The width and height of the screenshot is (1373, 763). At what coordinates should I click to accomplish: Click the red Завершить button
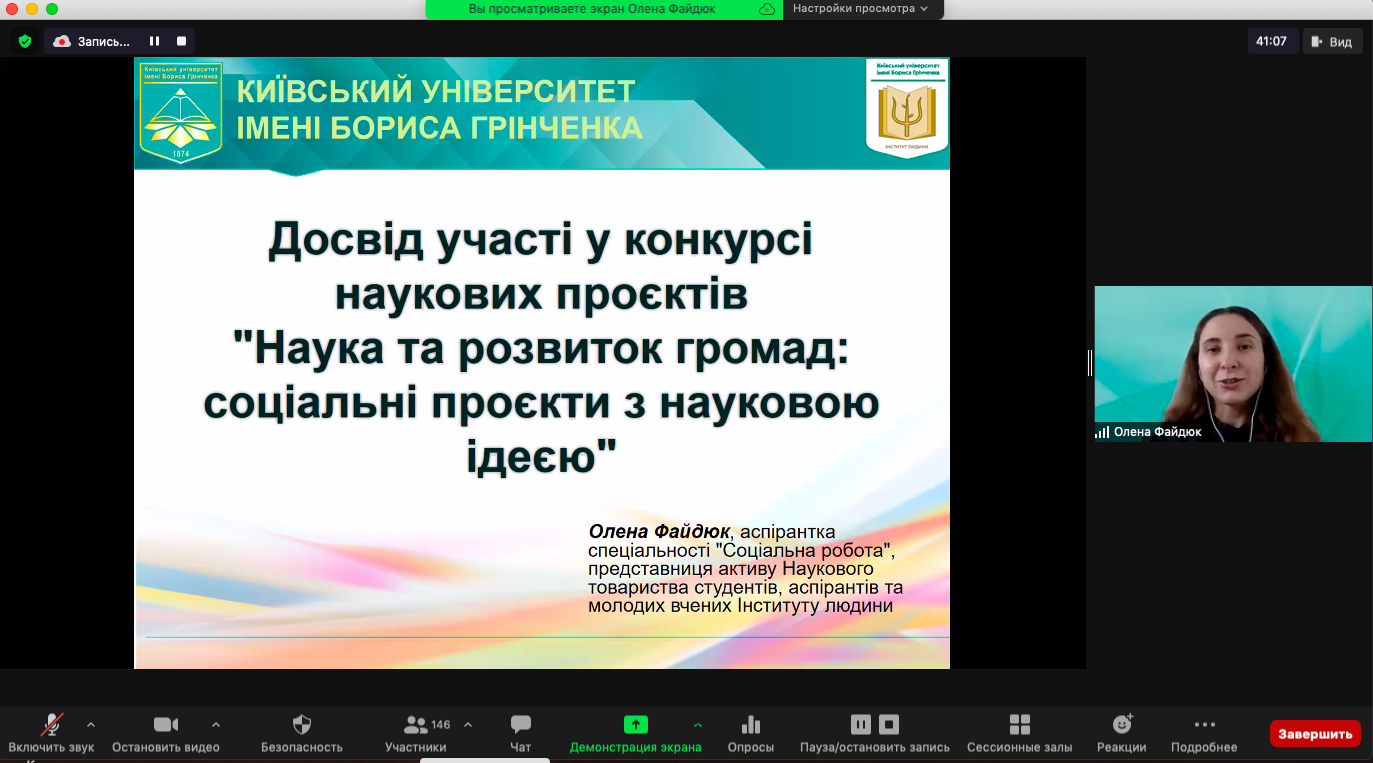pos(1315,733)
